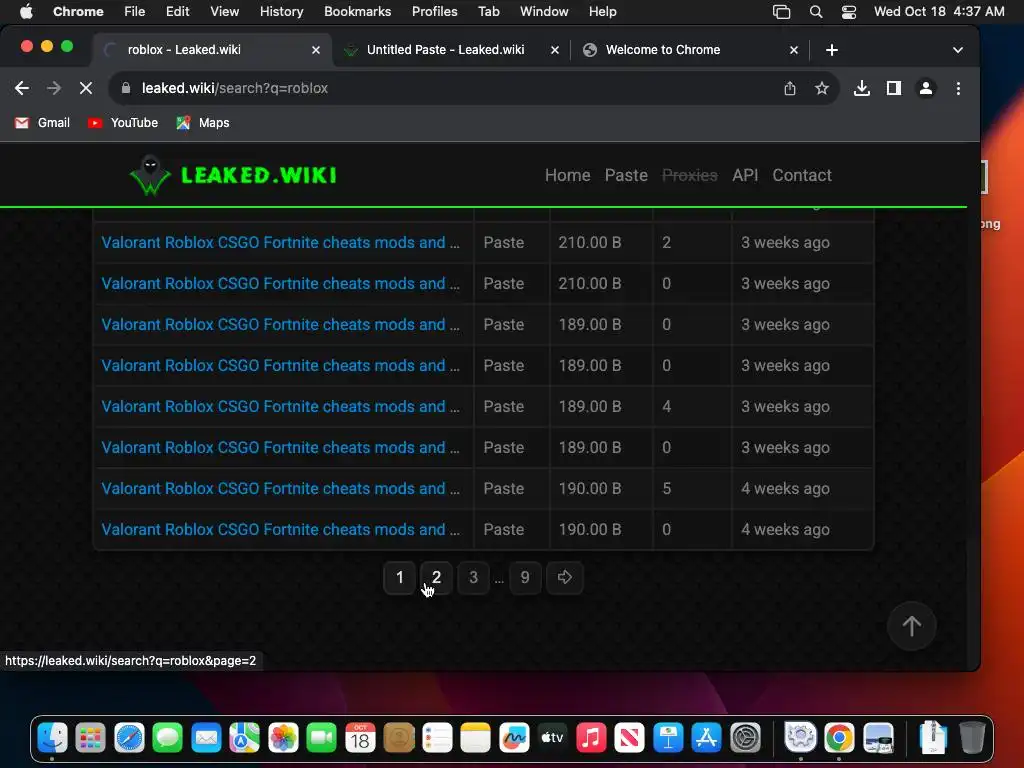The image size is (1024, 768).
Task: Open the 210.00 B paste with 2 views
Action: [x=281, y=242]
